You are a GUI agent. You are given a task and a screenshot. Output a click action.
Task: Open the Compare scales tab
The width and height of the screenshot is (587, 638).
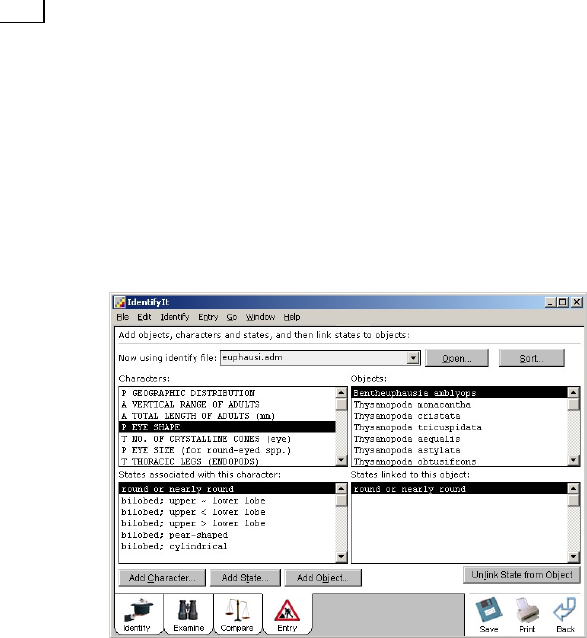point(238,614)
